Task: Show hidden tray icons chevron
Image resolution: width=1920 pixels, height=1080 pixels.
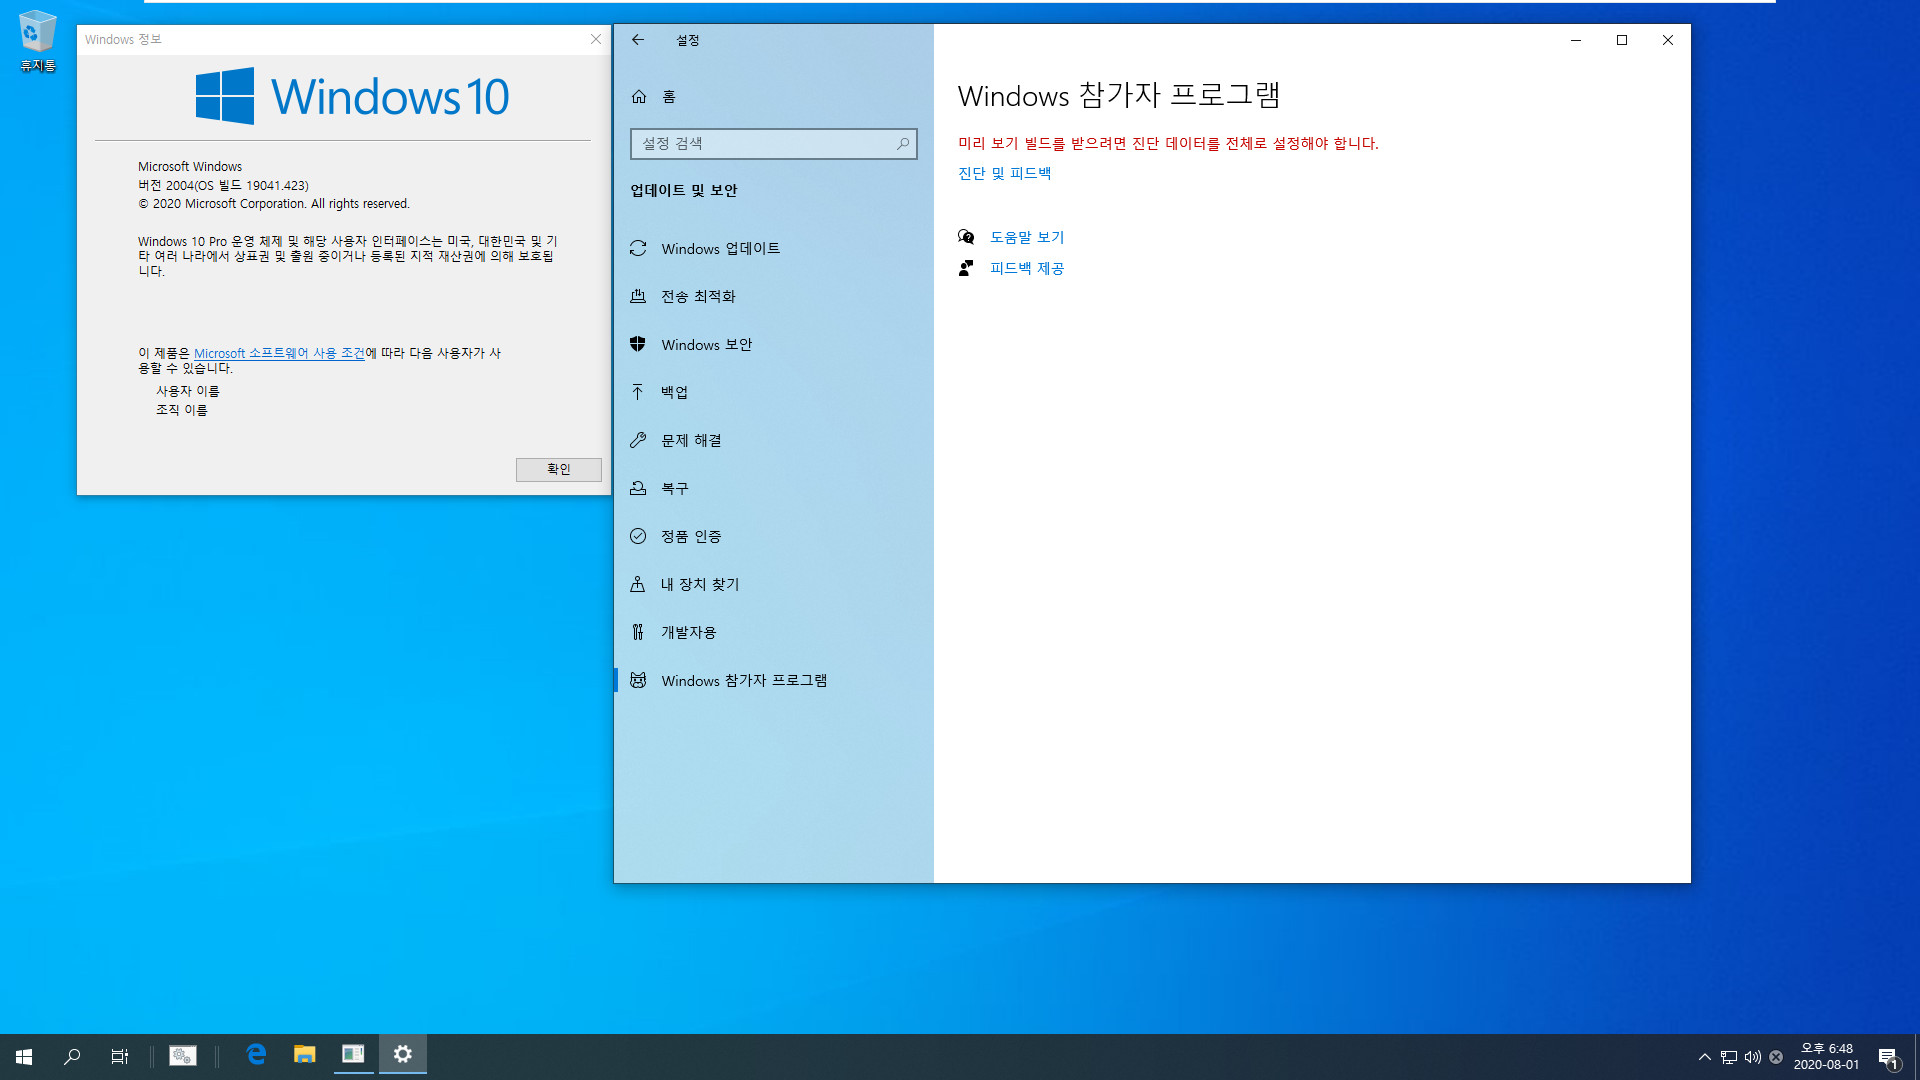Action: [1705, 1057]
